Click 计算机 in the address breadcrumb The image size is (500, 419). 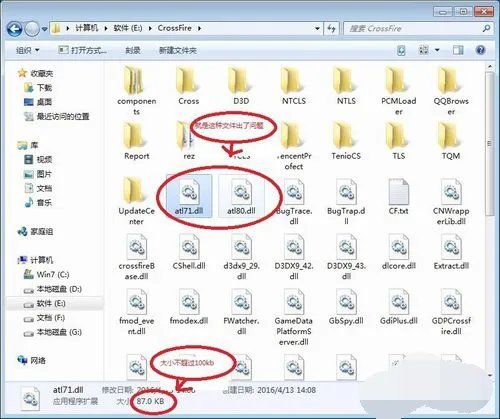tap(86, 28)
